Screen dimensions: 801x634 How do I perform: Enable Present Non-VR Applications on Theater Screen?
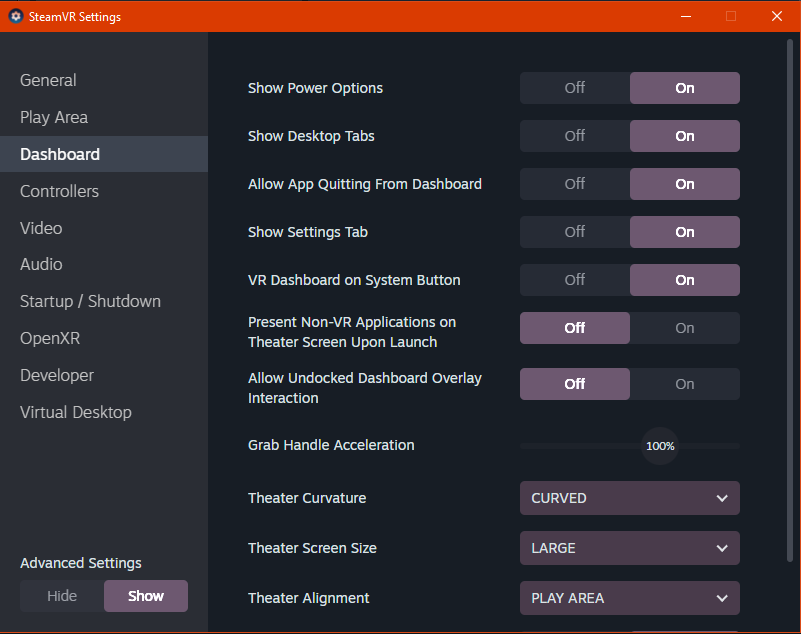[685, 328]
